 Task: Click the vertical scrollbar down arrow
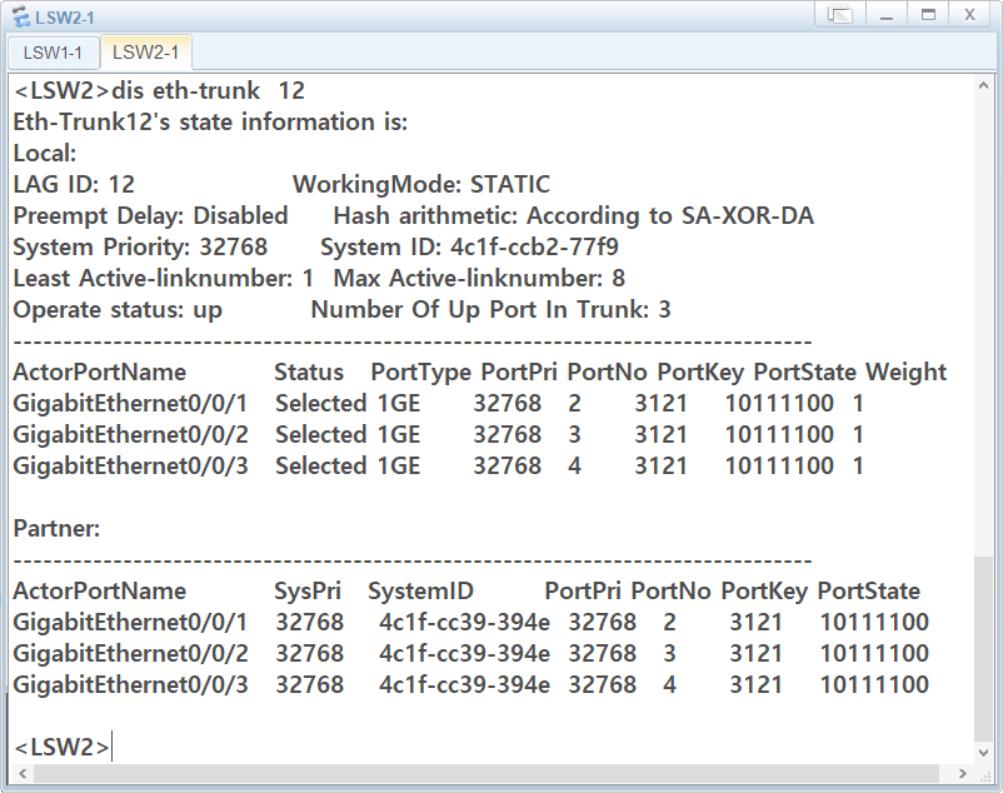983,753
